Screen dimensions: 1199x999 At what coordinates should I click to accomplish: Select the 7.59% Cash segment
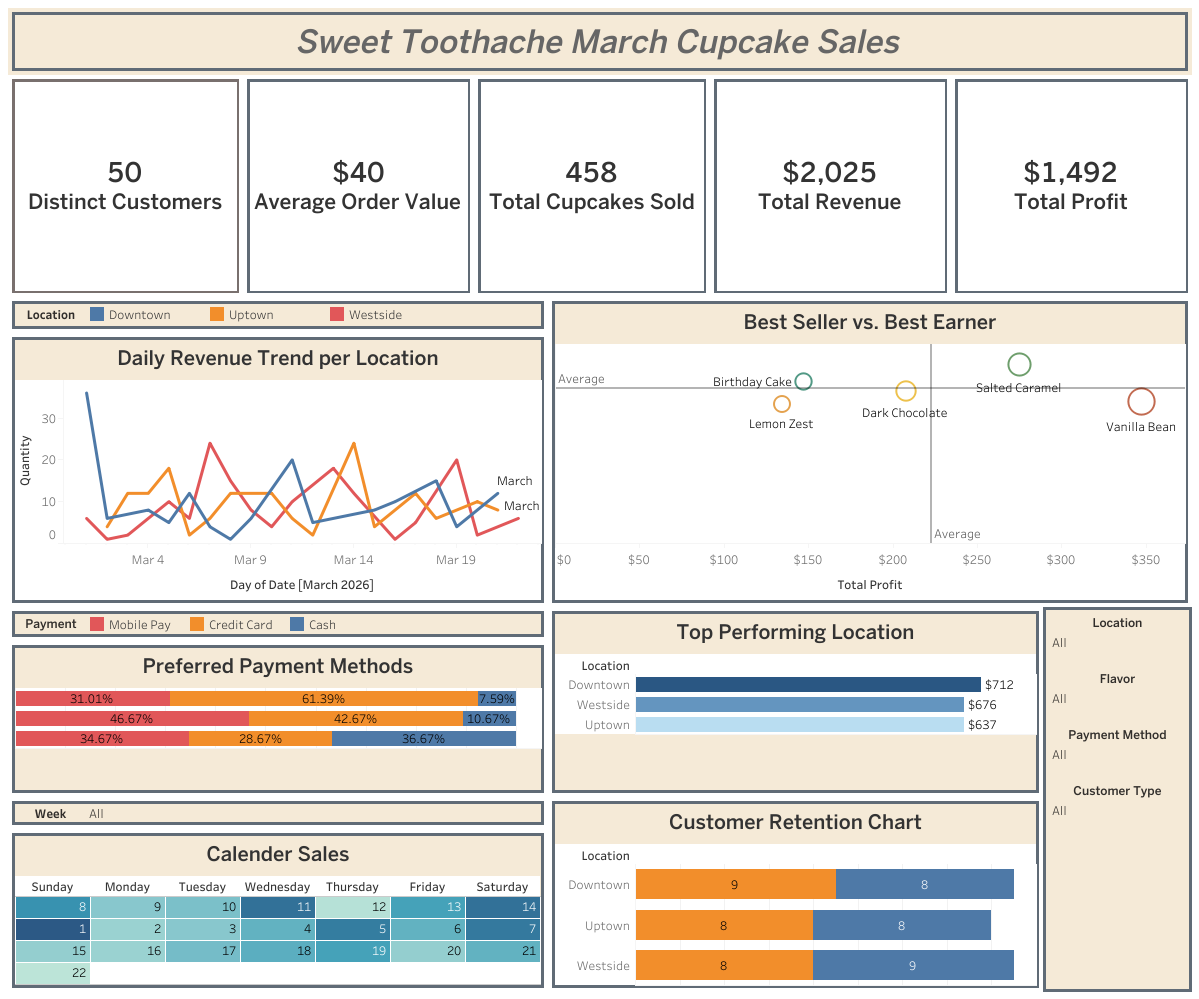[x=497, y=698]
